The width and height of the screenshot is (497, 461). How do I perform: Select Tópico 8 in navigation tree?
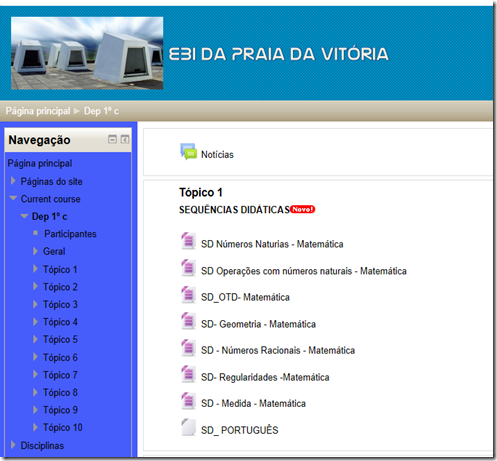point(60,392)
